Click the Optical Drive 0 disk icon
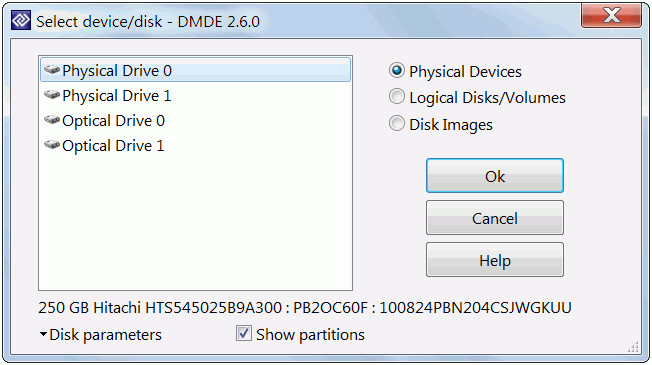The image size is (652, 365). [x=52, y=120]
